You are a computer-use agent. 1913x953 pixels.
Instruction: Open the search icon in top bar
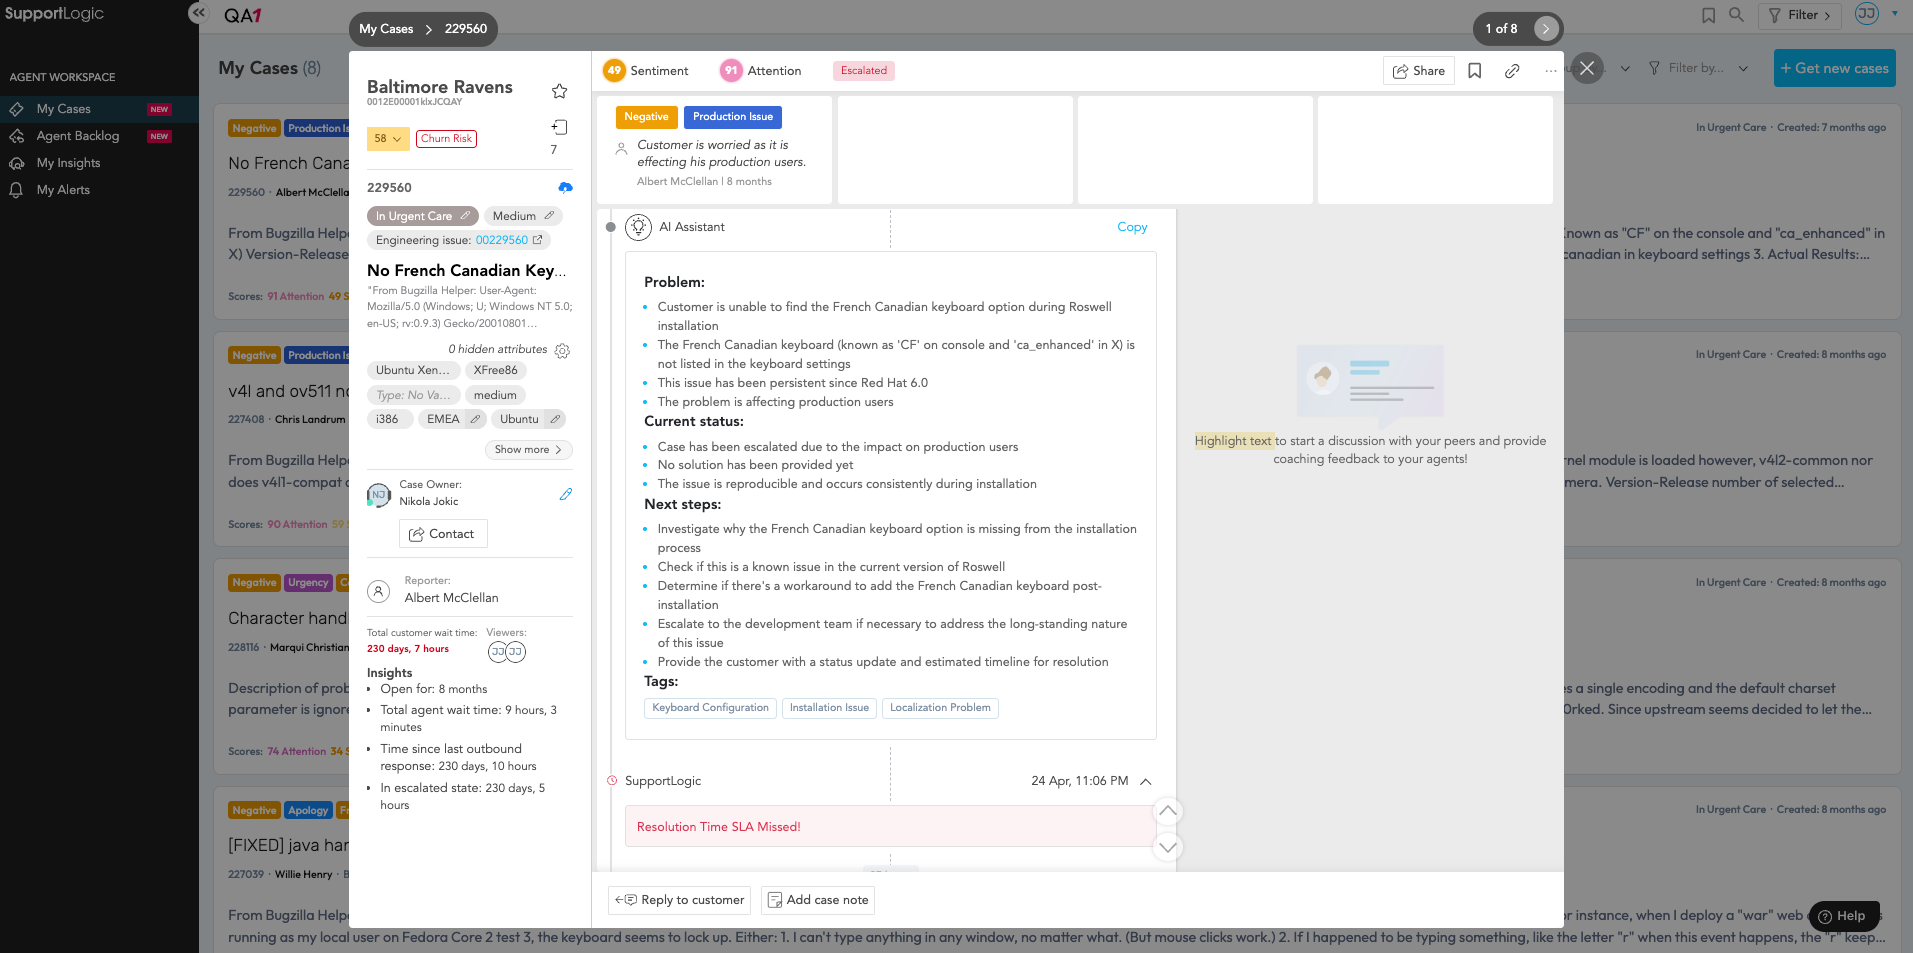(1736, 15)
